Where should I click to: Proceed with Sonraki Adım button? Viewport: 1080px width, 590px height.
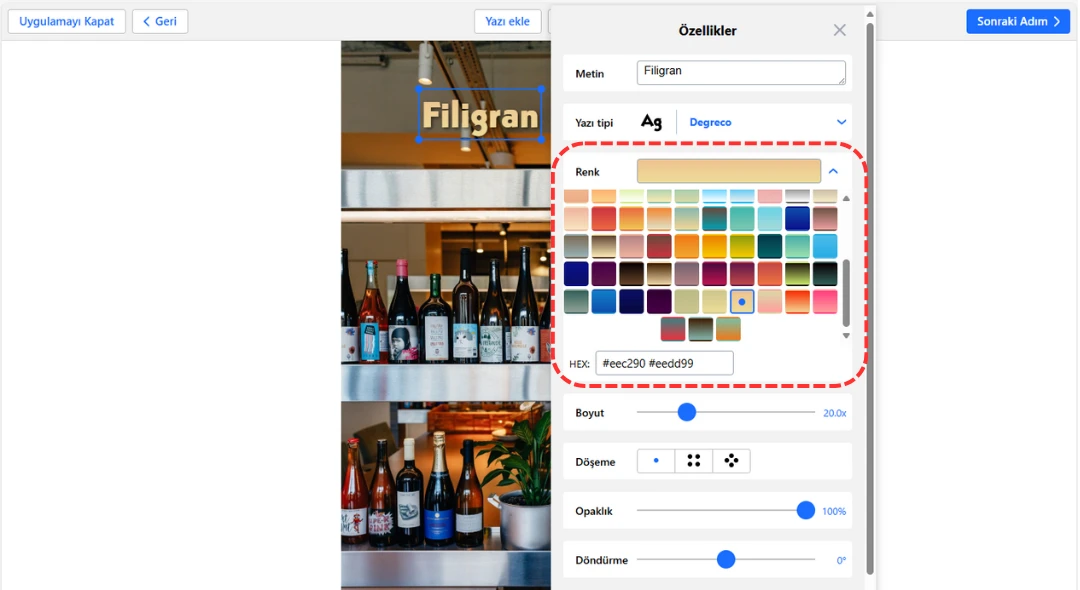[x=1017, y=21]
